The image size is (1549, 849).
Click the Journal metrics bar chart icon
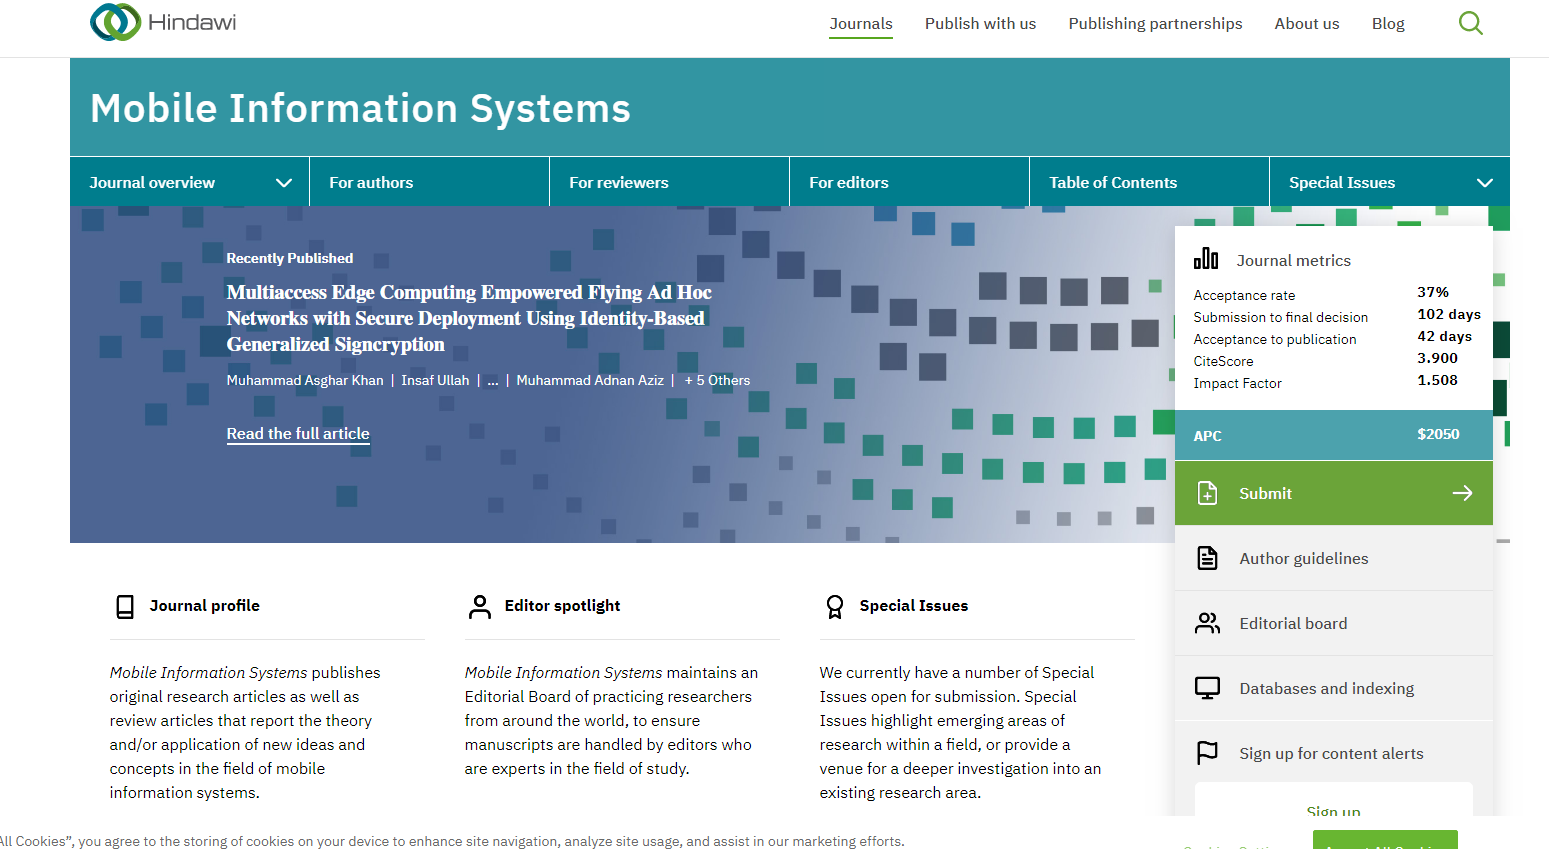tap(1206, 259)
